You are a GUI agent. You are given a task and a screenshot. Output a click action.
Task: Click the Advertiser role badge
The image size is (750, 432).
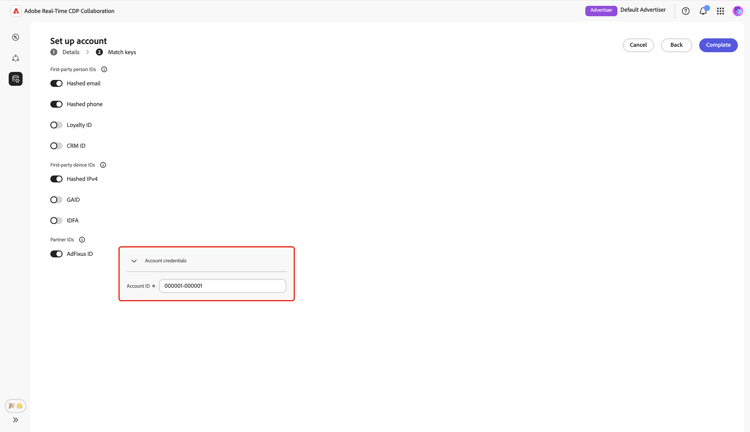(x=601, y=11)
